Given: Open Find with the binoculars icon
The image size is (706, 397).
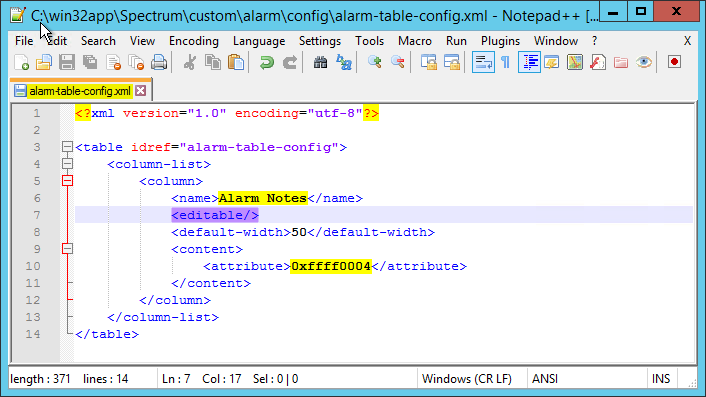Looking at the screenshot, I should [x=320, y=62].
